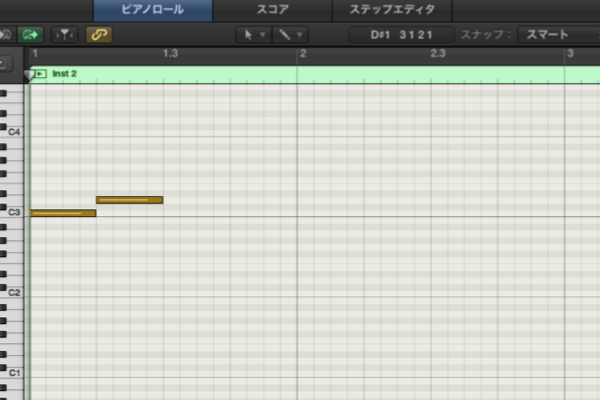
Task: Select the Inst 2 region header
Action: tap(315, 74)
